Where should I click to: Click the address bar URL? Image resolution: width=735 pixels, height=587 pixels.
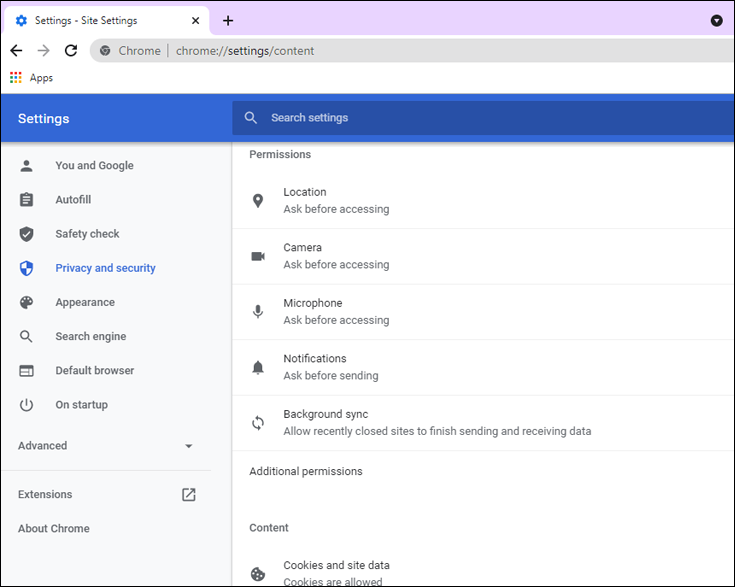245,51
